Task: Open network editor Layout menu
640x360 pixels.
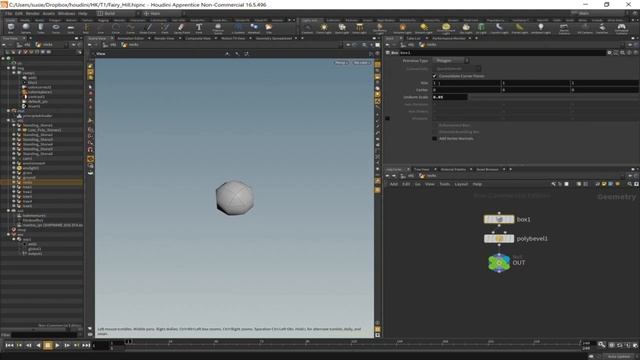Action: (461, 184)
